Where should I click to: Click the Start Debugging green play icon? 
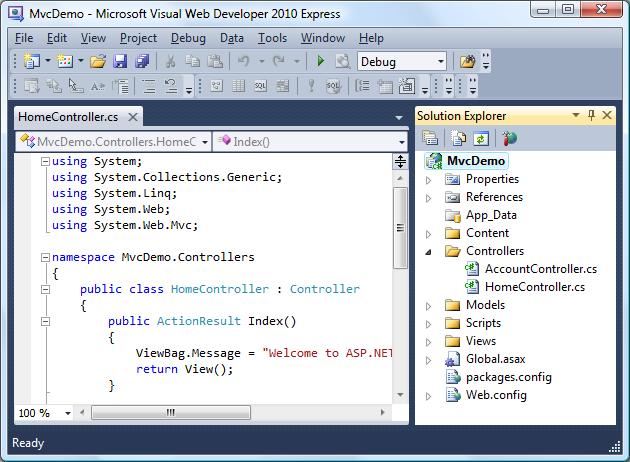tap(320, 61)
